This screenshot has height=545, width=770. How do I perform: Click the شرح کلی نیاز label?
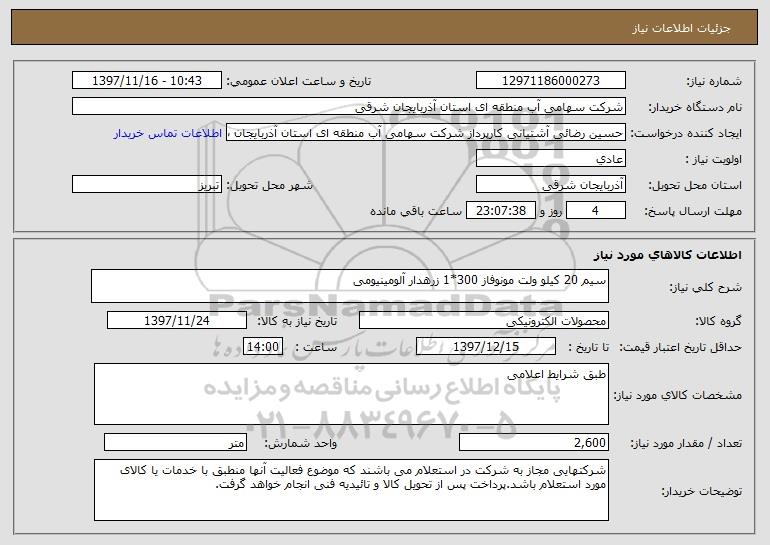click(706, 287)
